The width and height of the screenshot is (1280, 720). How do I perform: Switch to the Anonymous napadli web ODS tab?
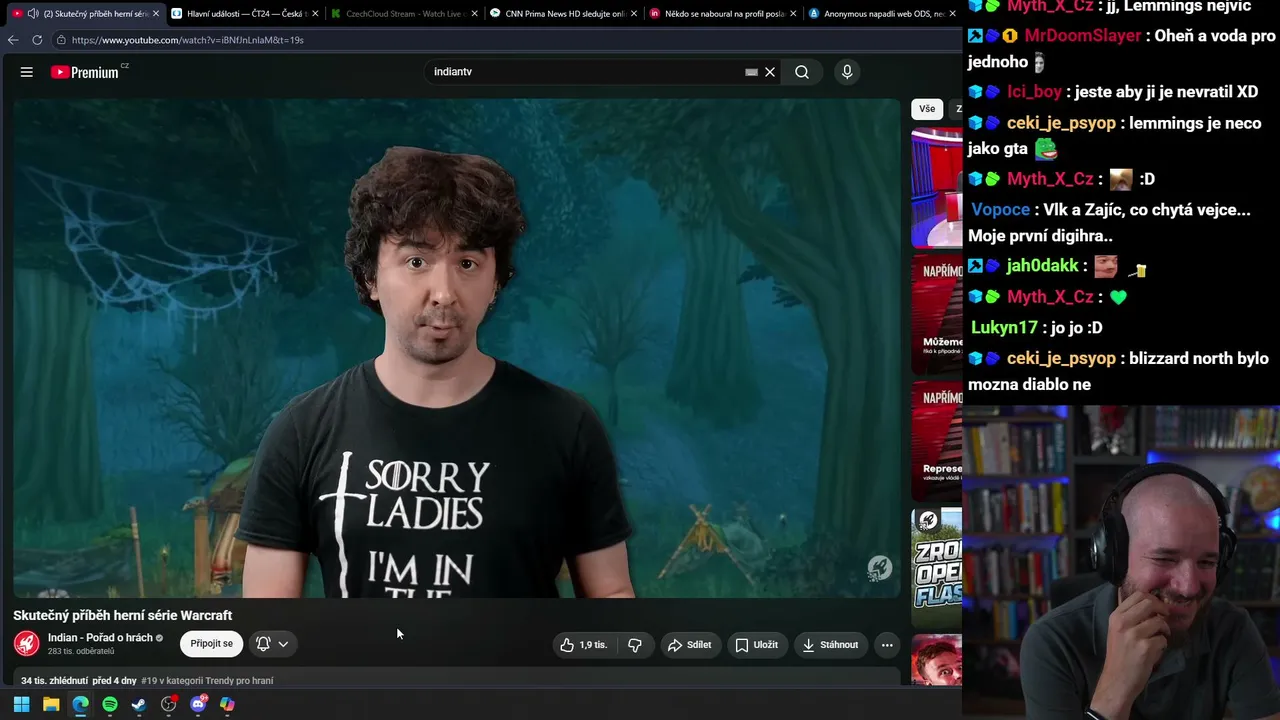881,14
